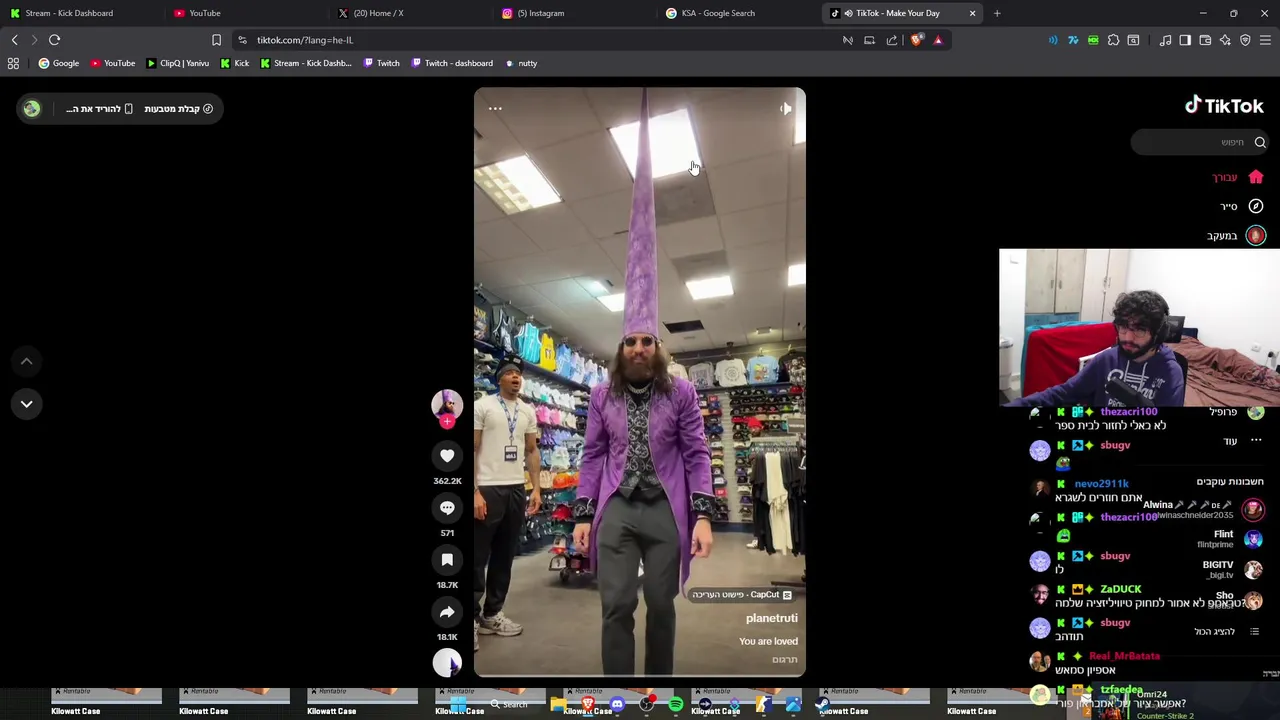The width and height of the screenshot is (1280, 720).
Task: Switch to the YouTube browser tab
Action: point(243,13)
